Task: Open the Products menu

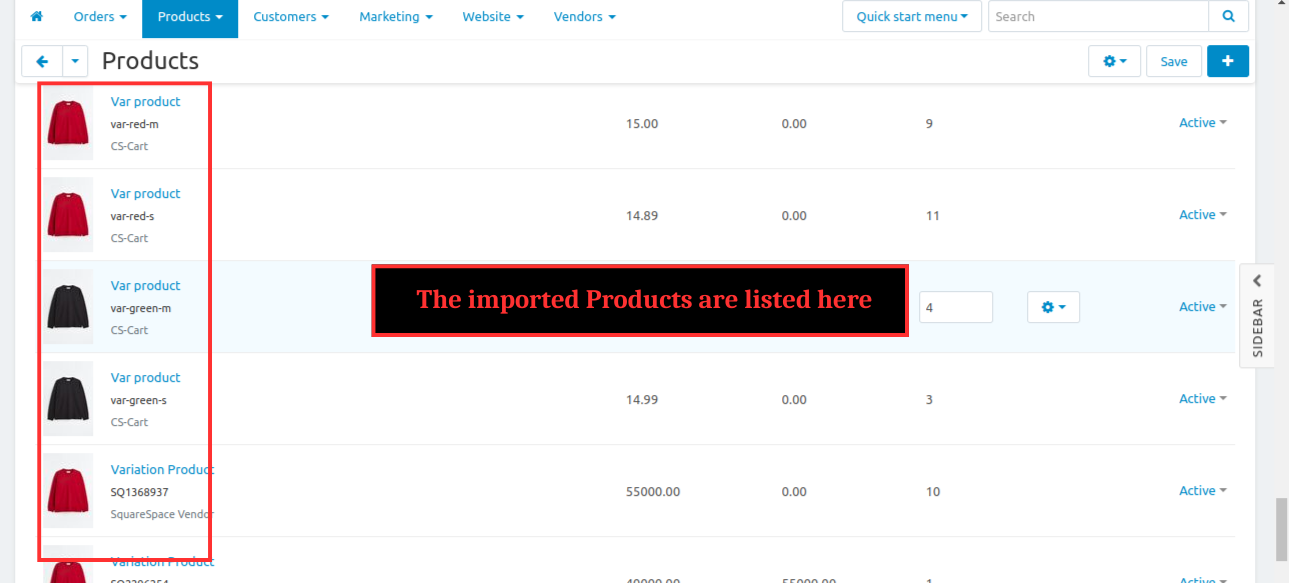Action: pyautogui.click(x=190, y=17)
